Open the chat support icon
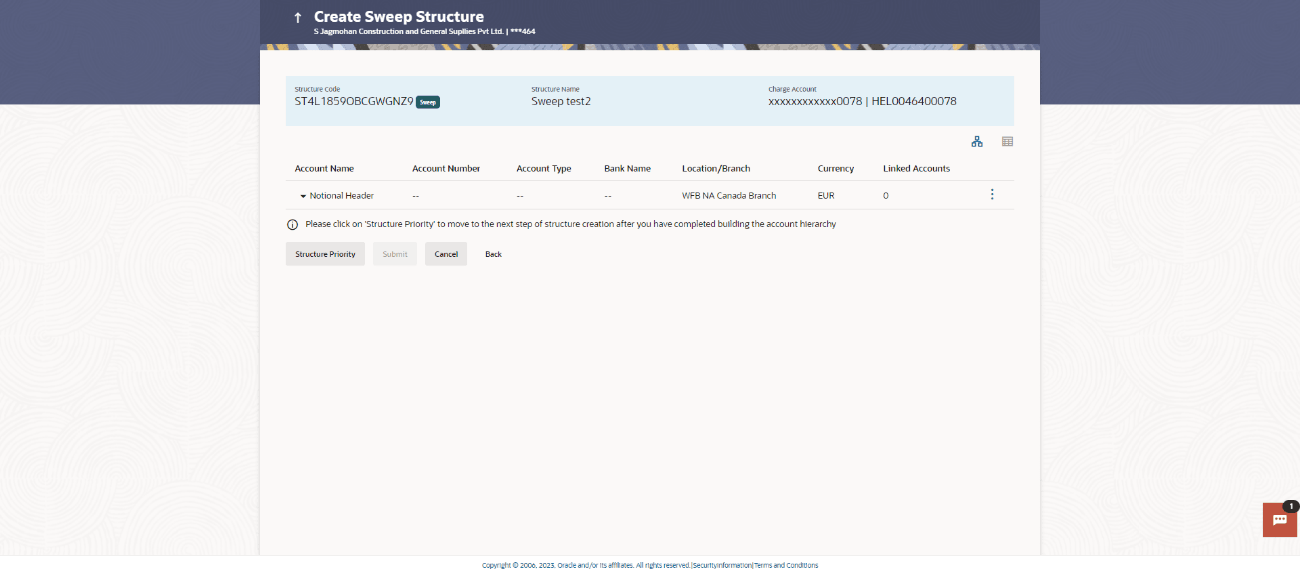This screenshot has height=586, width=1300. 1280,520
